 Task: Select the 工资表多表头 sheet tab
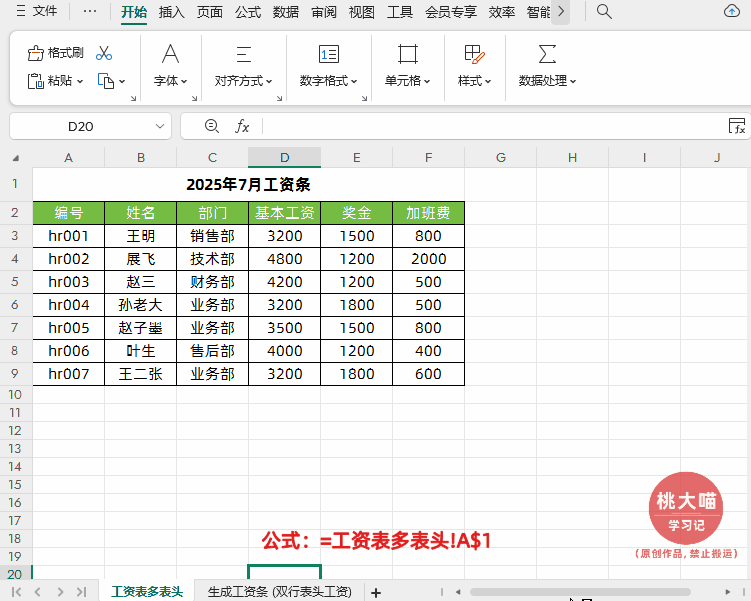(147, 592)
